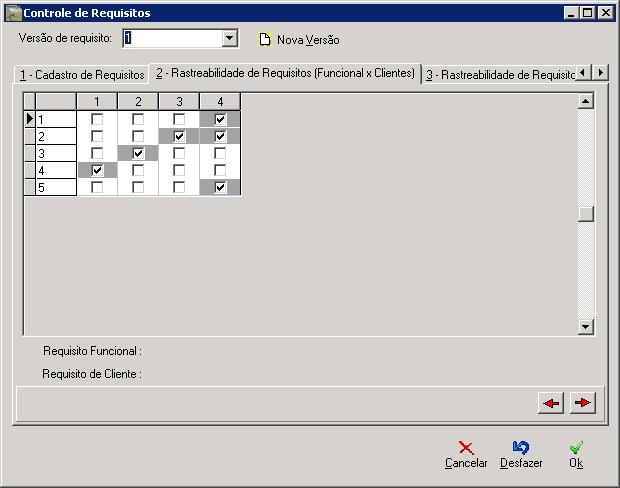This screenshot has height=488, width=620.
Task: Check row 4 column 3 checkbox
Action: (x=179, y=170)
